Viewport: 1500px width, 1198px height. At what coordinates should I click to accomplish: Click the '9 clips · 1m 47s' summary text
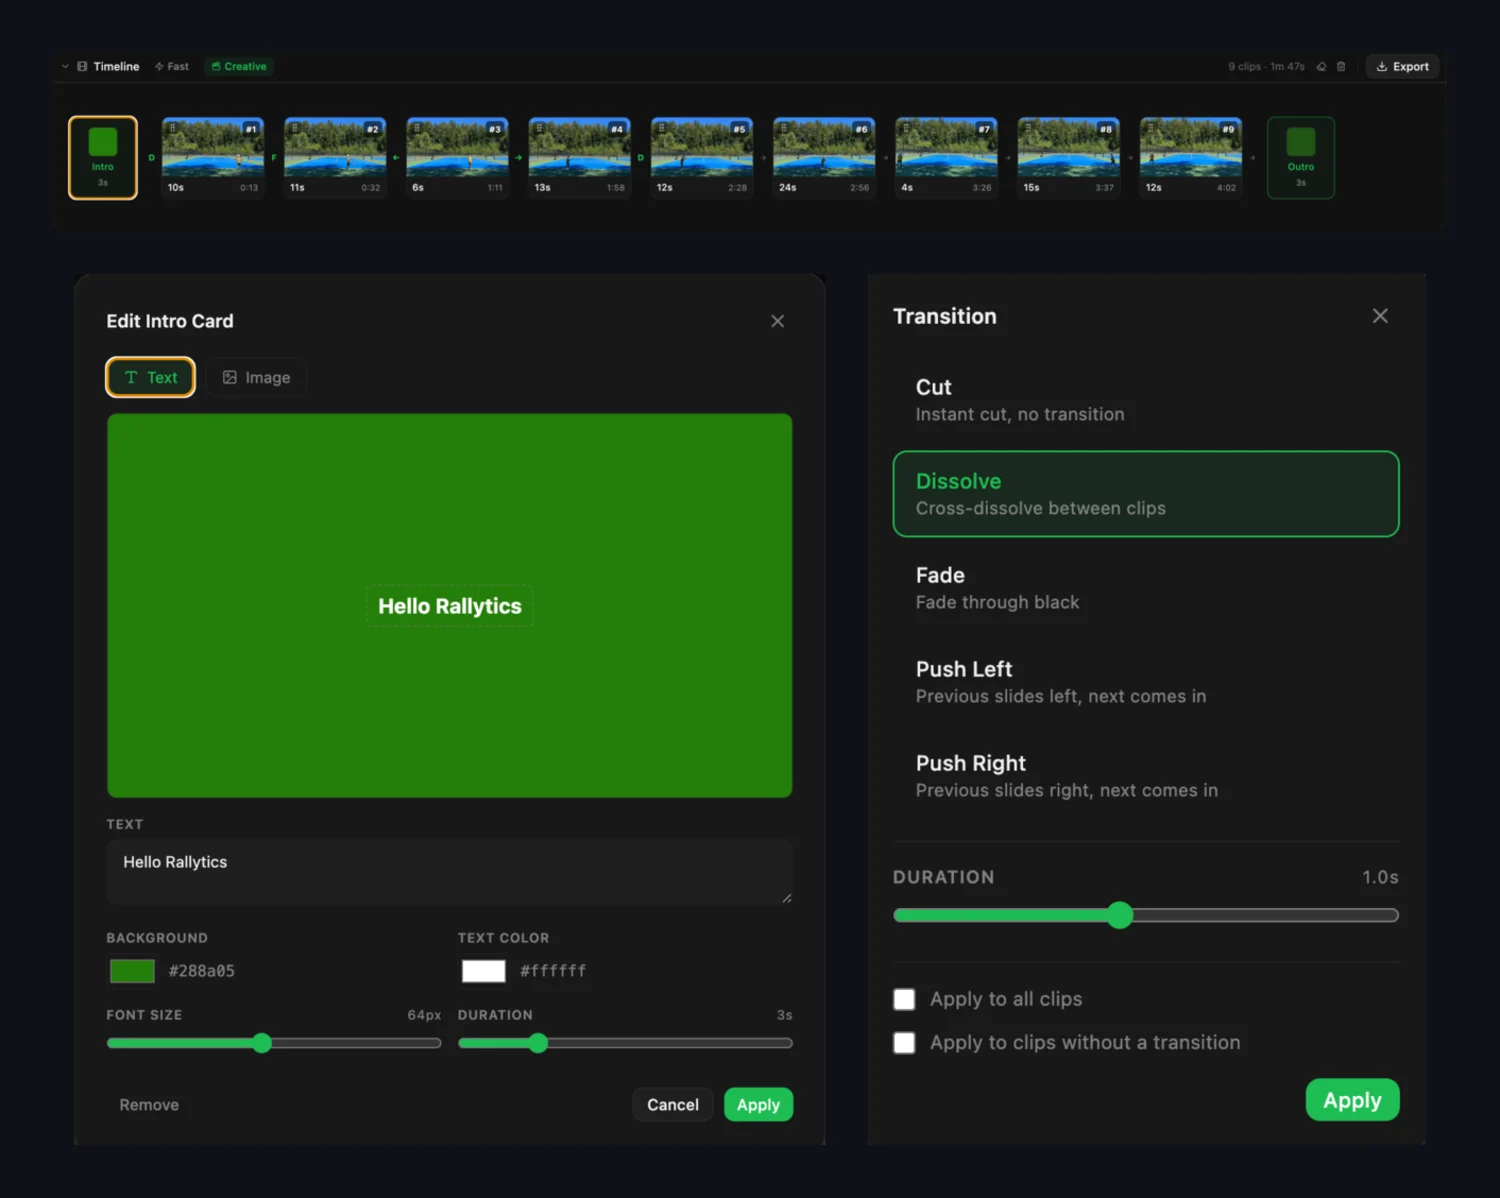(x=1266, y=67)
